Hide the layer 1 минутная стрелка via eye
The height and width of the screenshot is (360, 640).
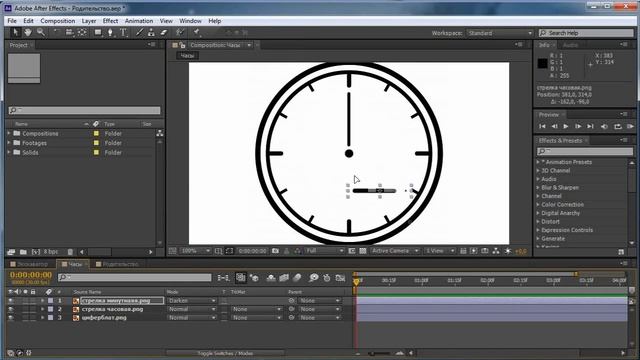point(11,300)
